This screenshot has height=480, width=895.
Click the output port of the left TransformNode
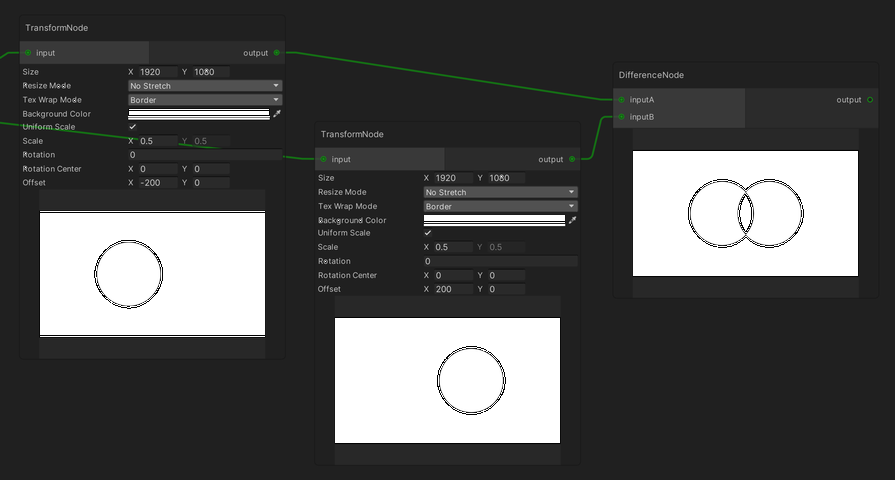(277, 53)
